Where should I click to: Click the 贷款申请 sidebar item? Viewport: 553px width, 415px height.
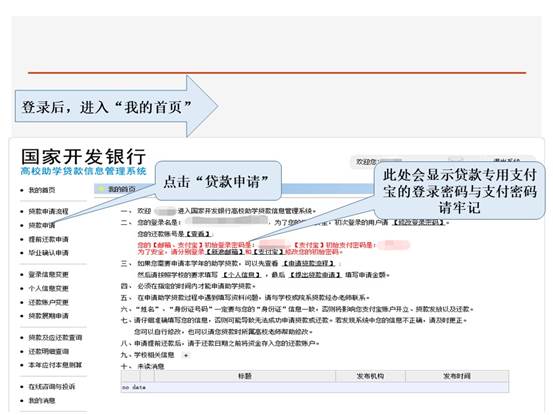(42, 225)
